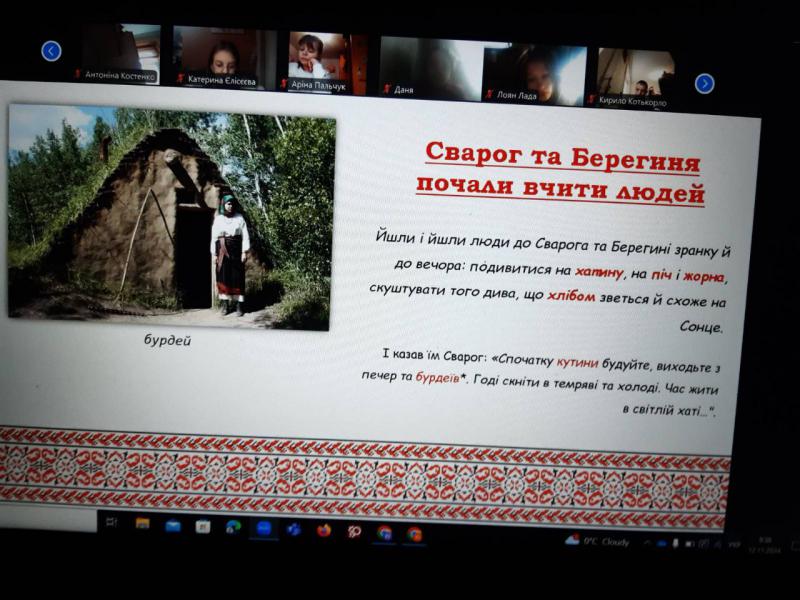Image resolution: width=800 pixels, height=600 pixels.
Task: Open the Chrome profile window on taskbar
Action: [385, 533]
